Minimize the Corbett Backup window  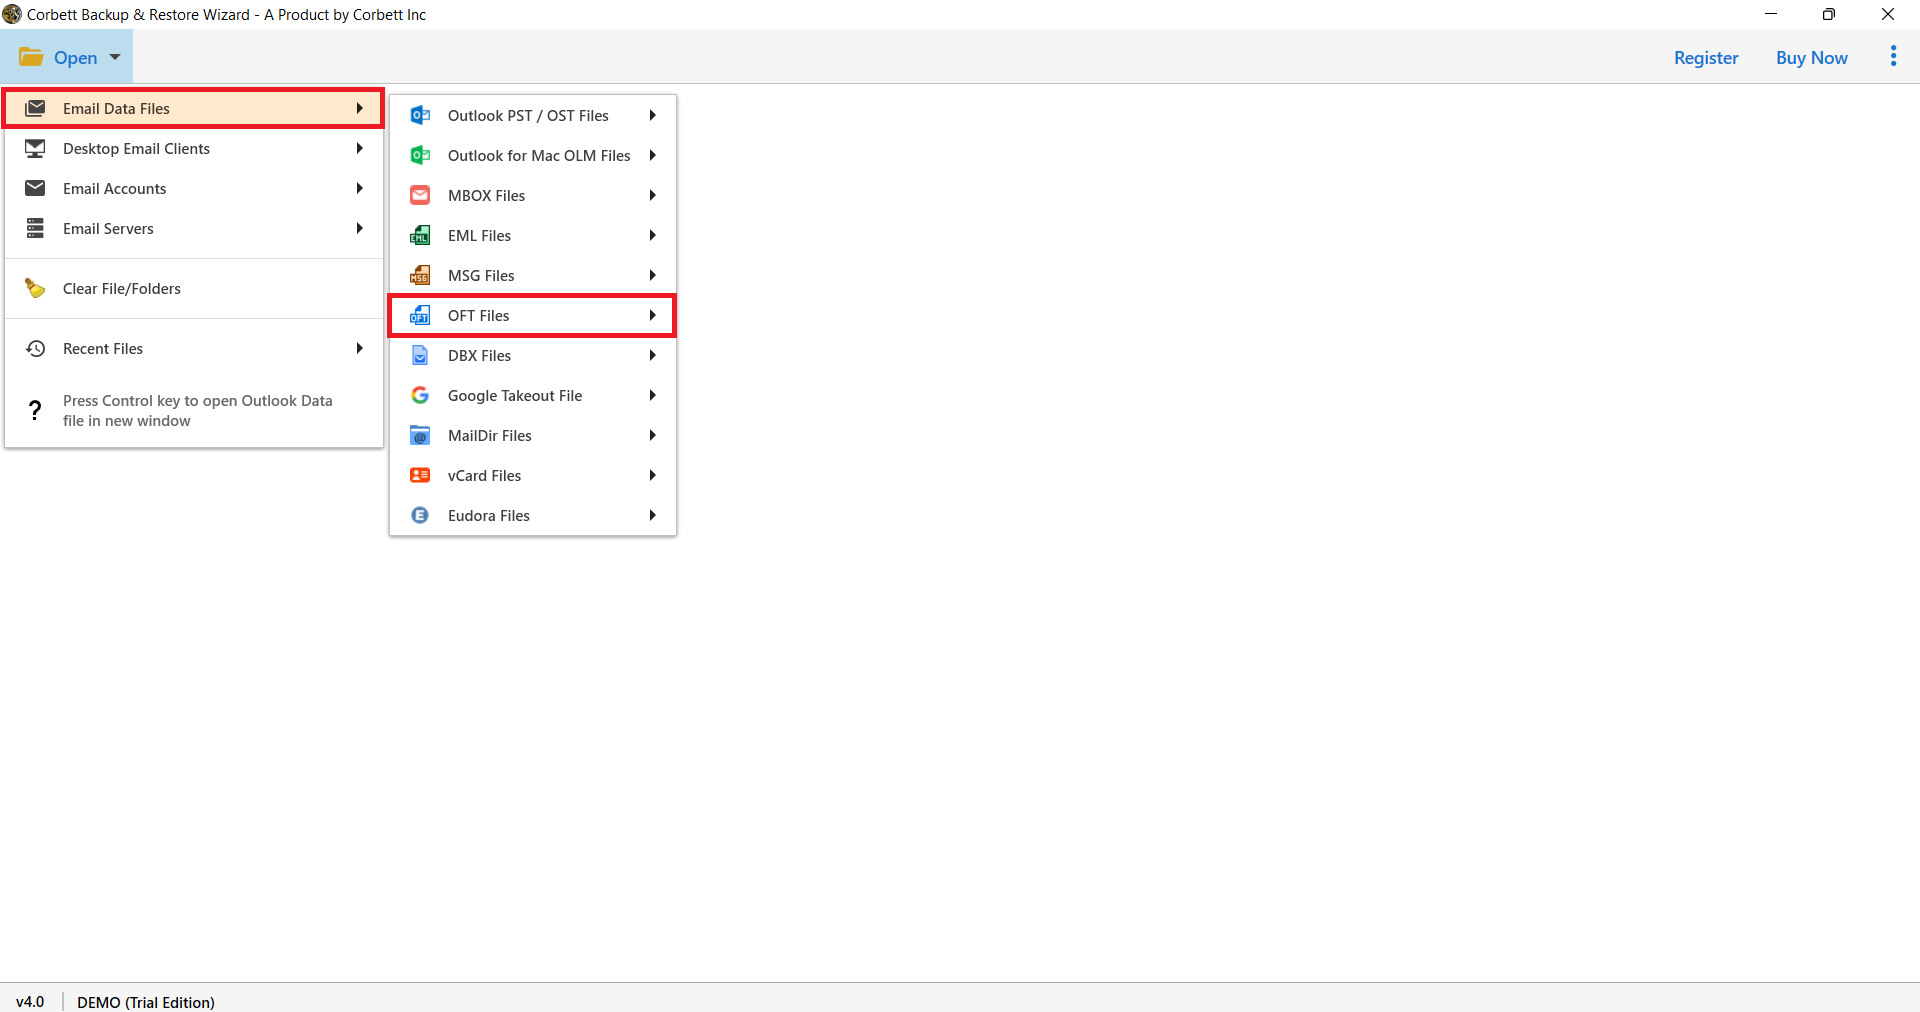(1771, 14)
